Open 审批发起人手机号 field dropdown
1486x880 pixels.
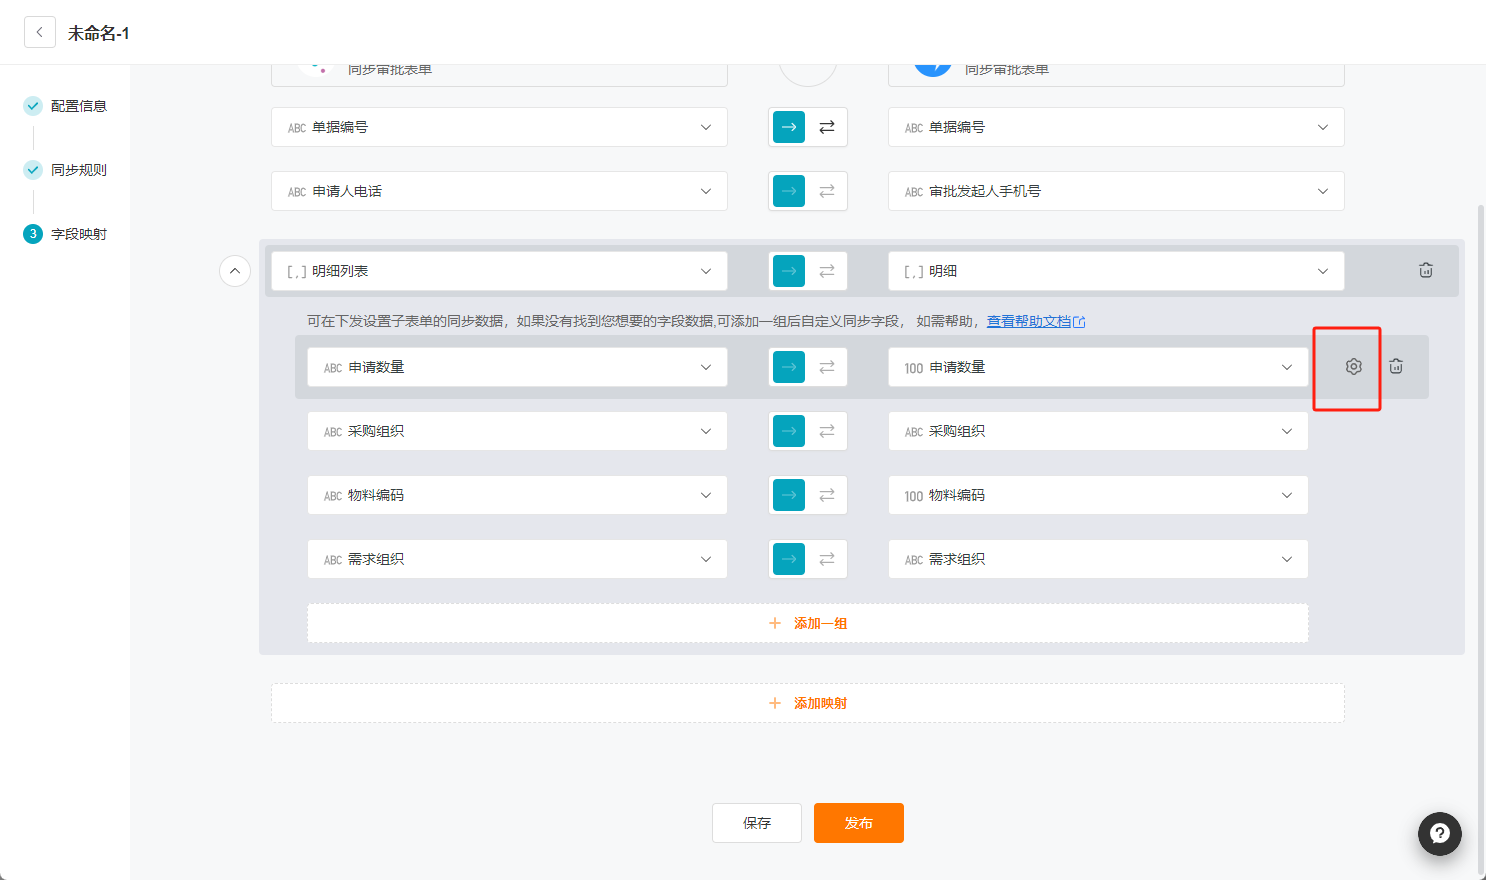click(x=1116, y=191)
